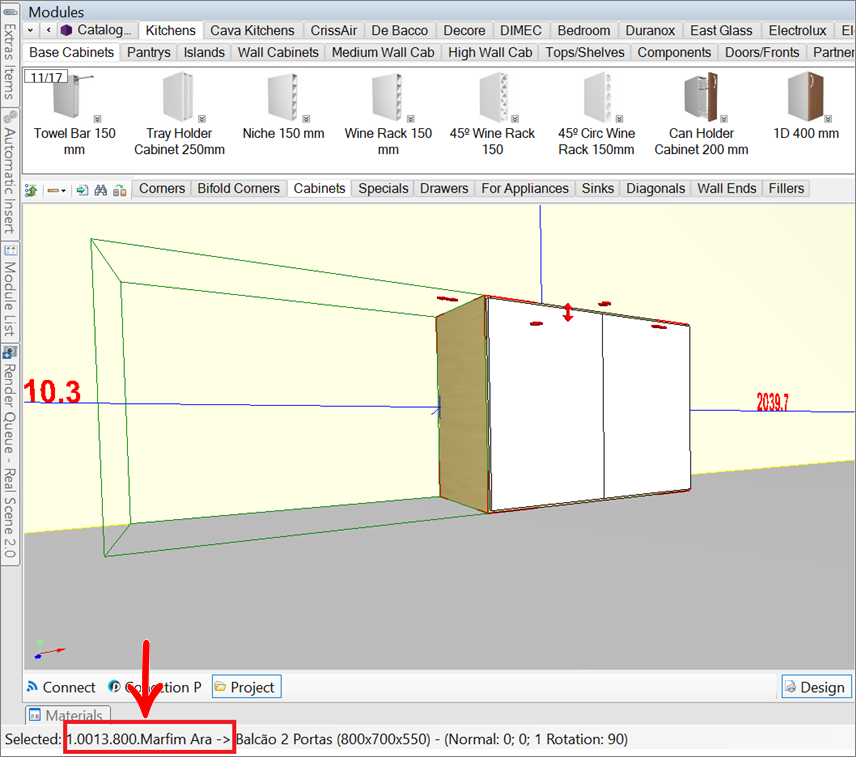Expand options for Towel Bar 150 mm
The height and width of the screenshot is (757, 856).
point(97,118)
